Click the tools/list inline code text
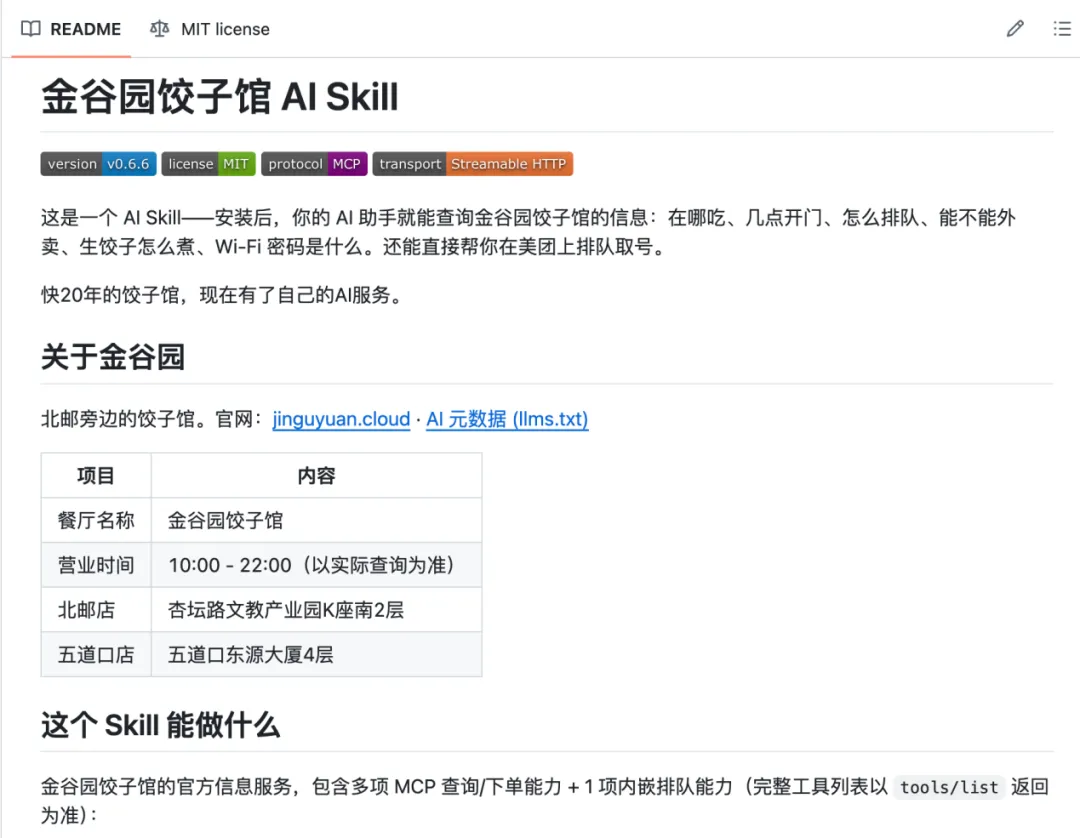 point(948,787)
